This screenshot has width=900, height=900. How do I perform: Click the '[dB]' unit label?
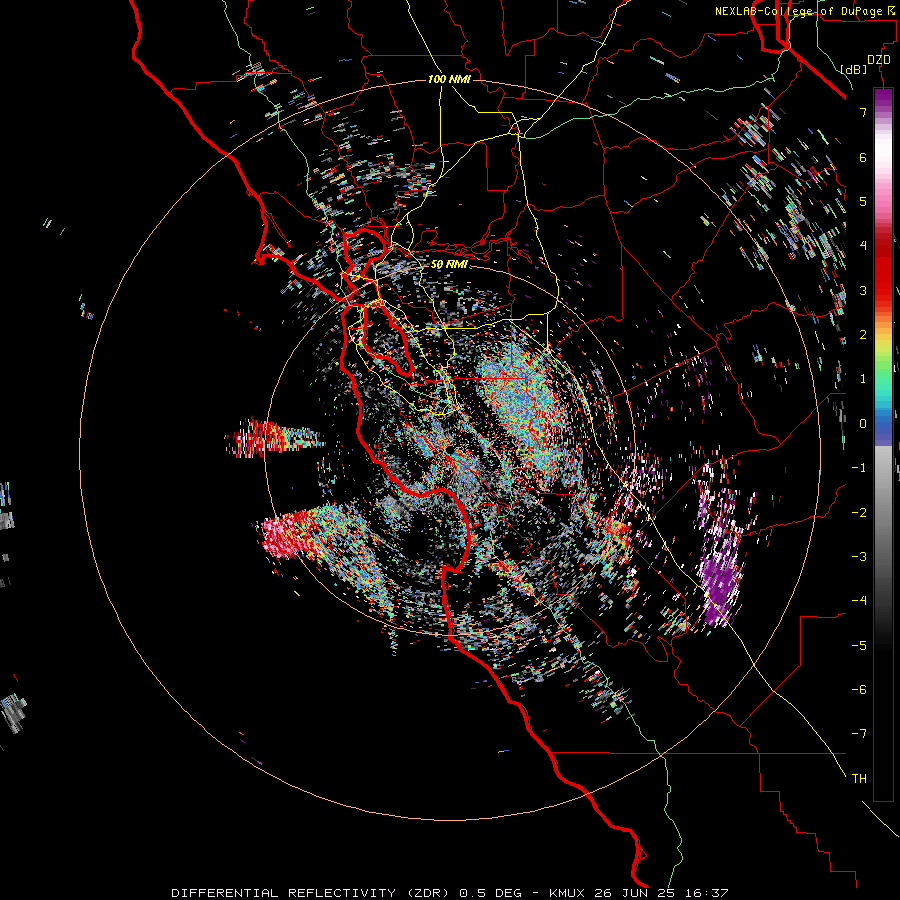[854, 69]
